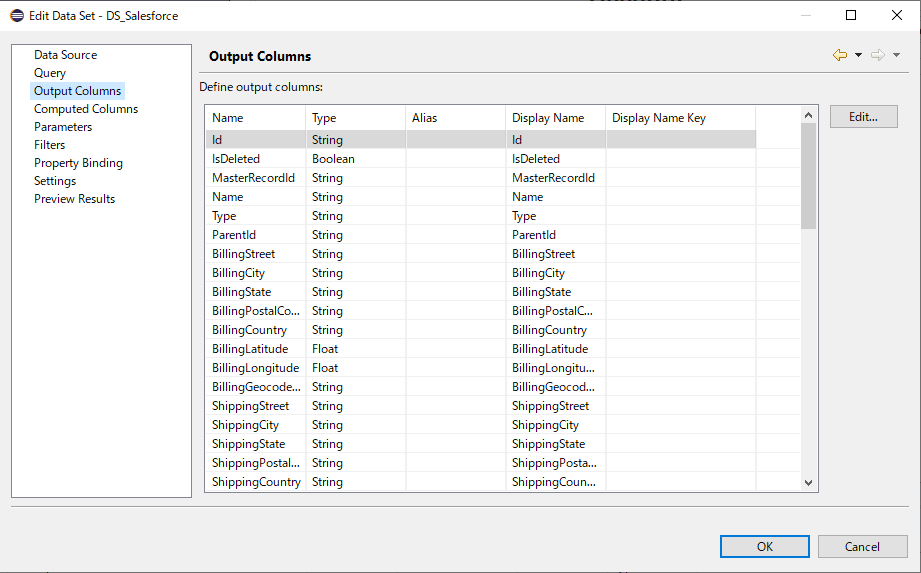The width and height of the screenshot is (921, 573).
Task: Show the Preview Results page
Action: 74,199
